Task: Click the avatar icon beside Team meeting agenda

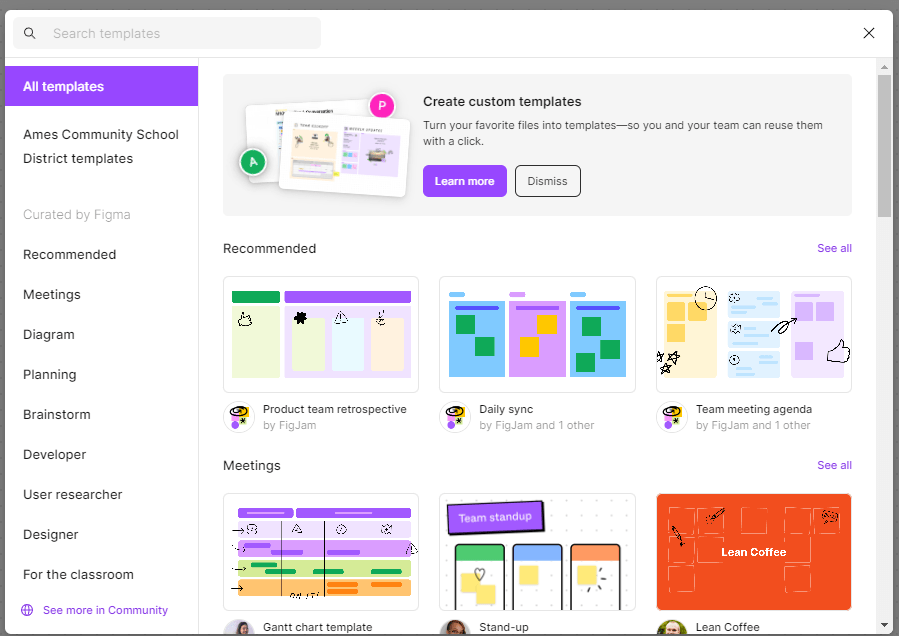Action: point(671,417)
